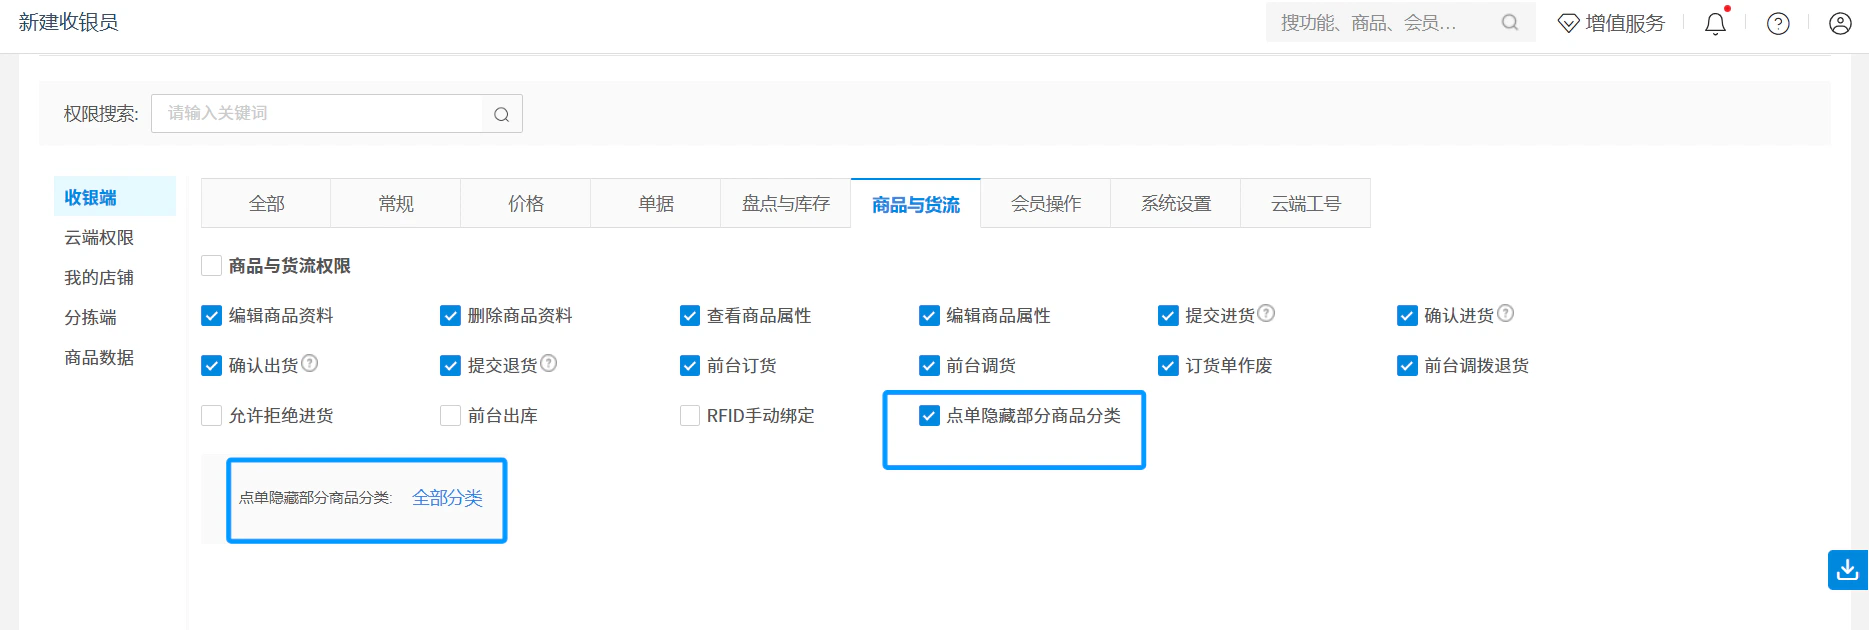Switch to the 会员操作 tab
Viewport: 1869px width, 630px height.
pyautogui.click(x=1046, y=203)
